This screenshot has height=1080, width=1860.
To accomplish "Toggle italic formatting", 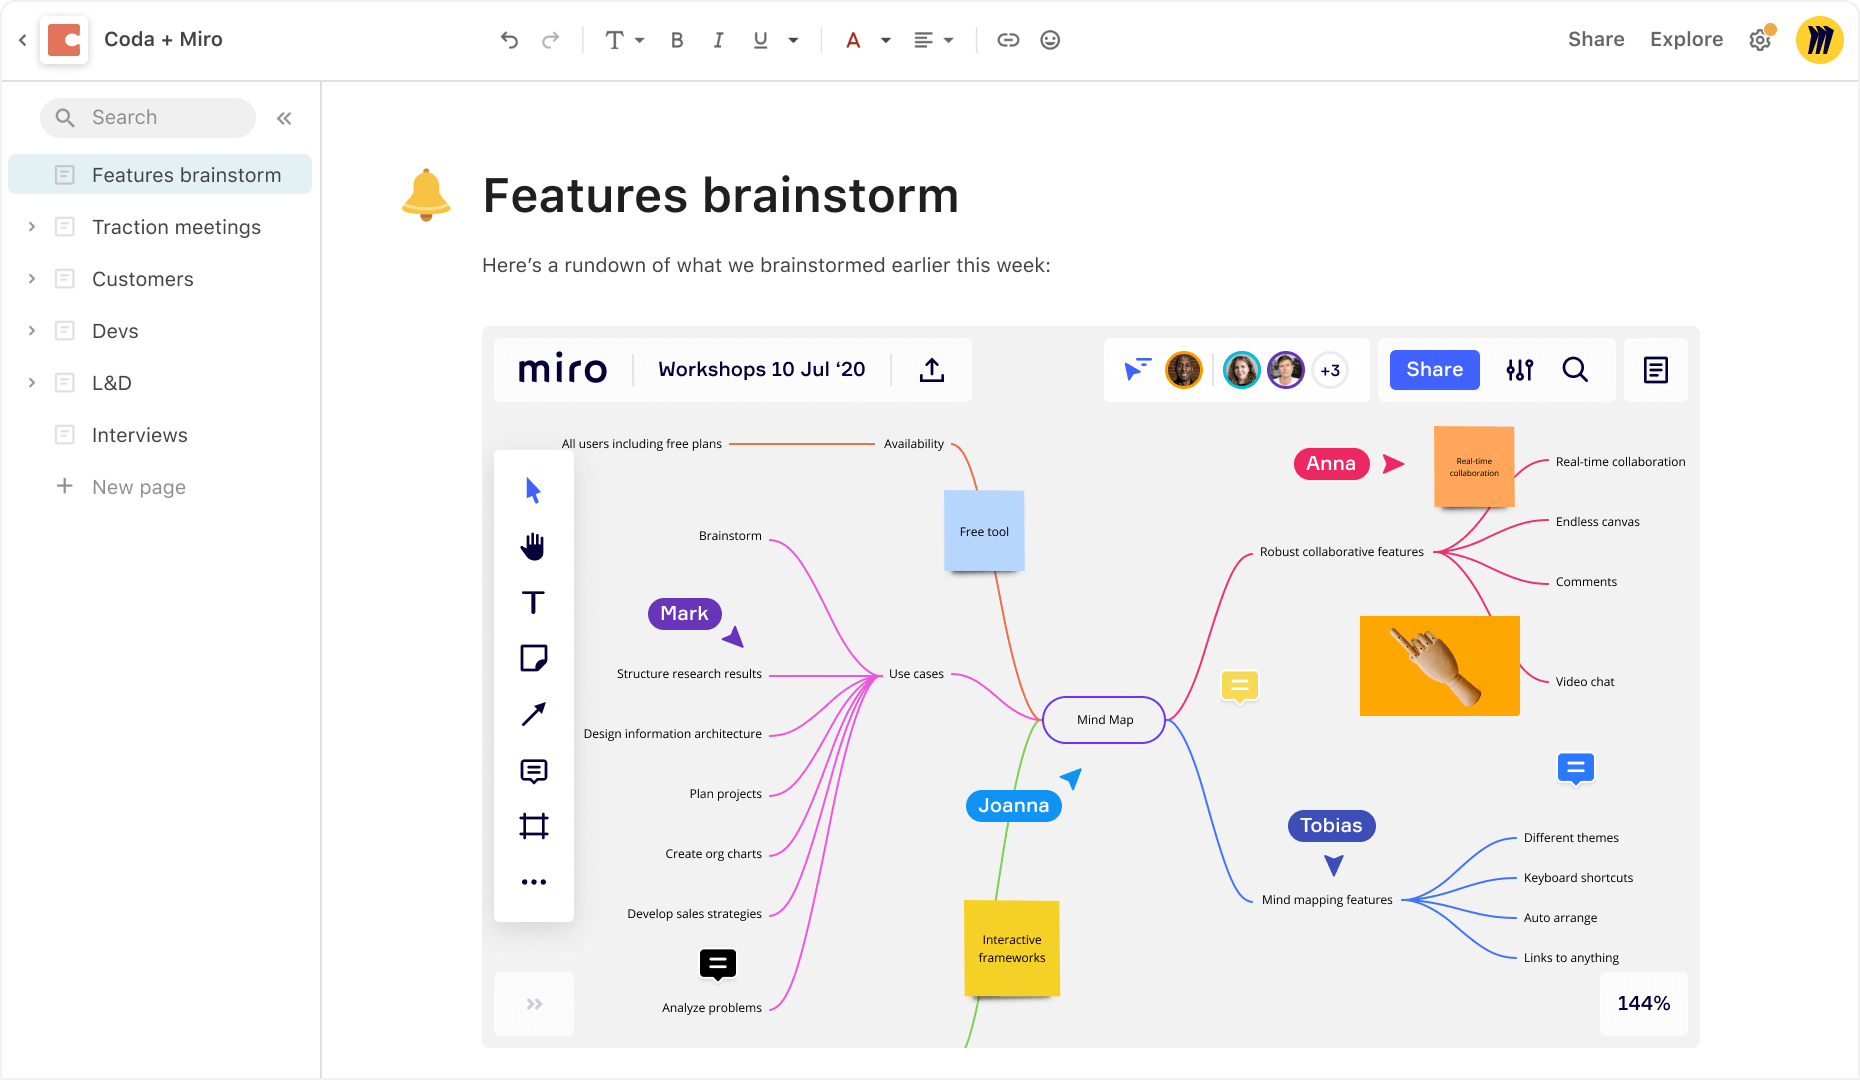I will tap(718, 40).
